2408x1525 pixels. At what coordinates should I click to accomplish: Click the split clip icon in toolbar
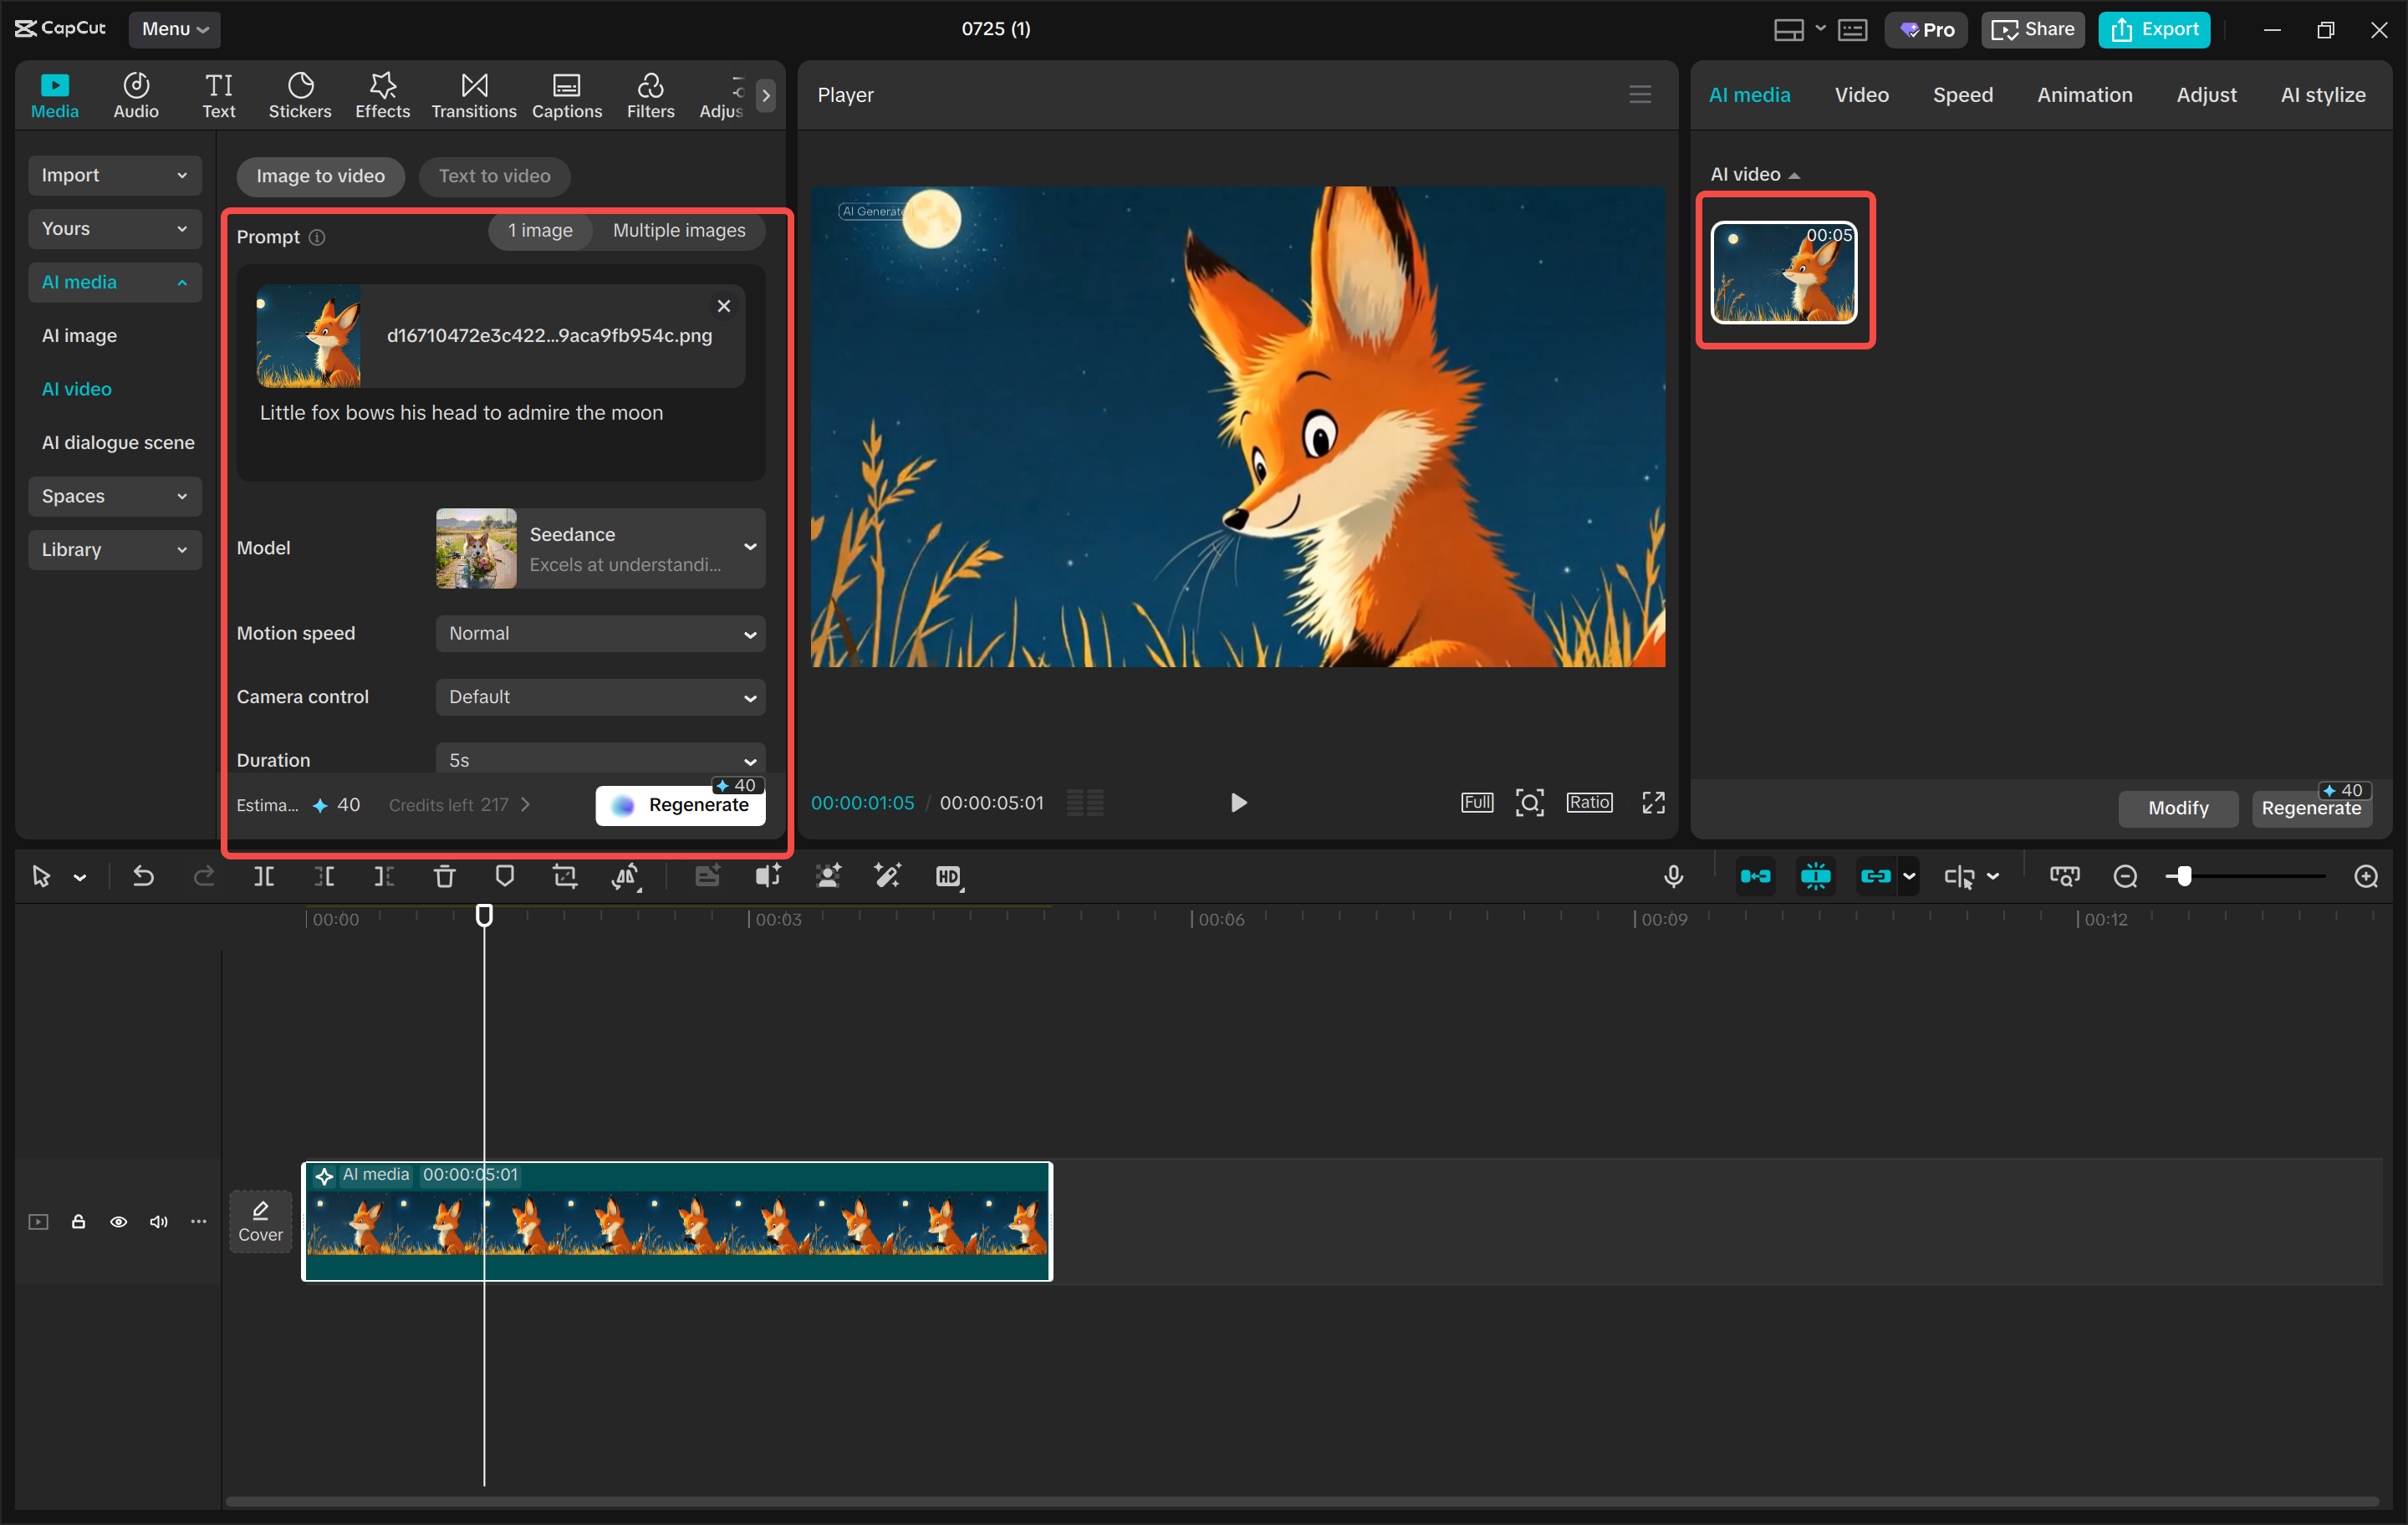pos(263,877)
